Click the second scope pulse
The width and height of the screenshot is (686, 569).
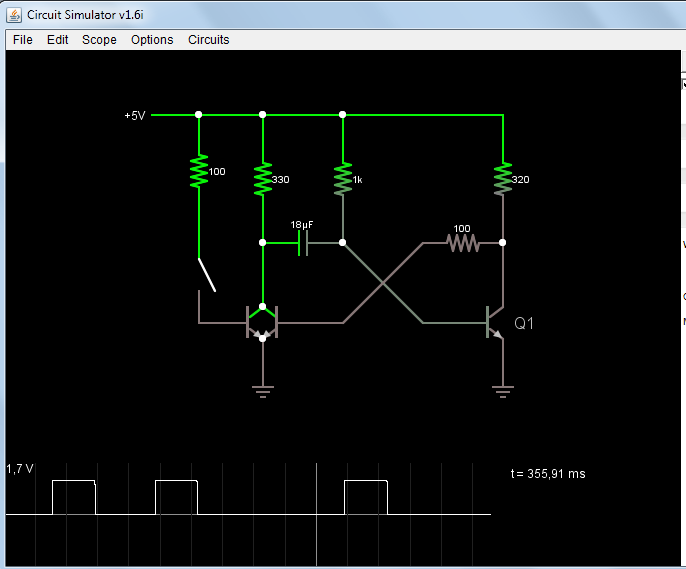click(176, 497)
